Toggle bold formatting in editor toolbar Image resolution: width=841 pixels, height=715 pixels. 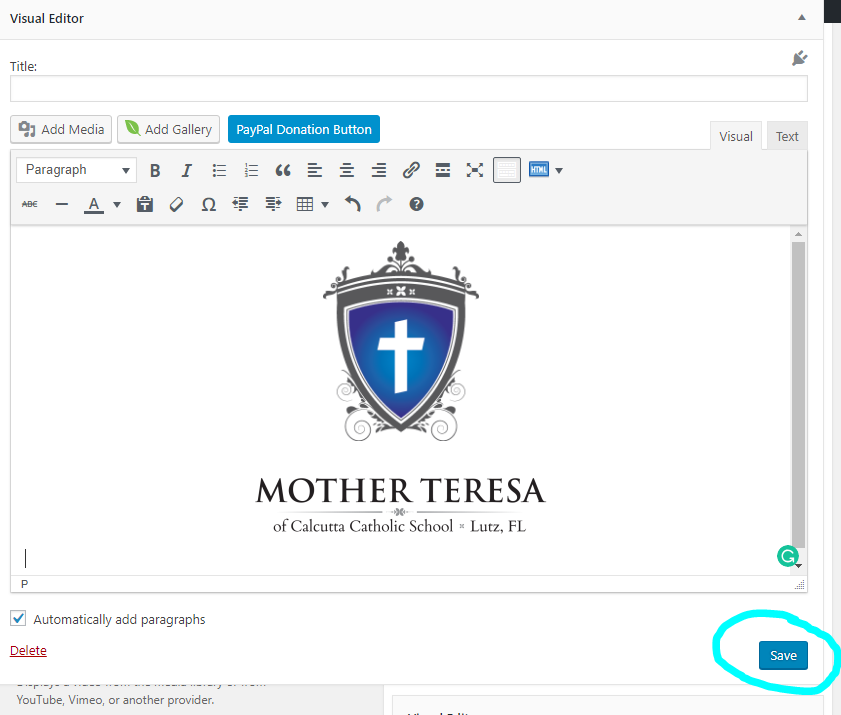(155, 170)
